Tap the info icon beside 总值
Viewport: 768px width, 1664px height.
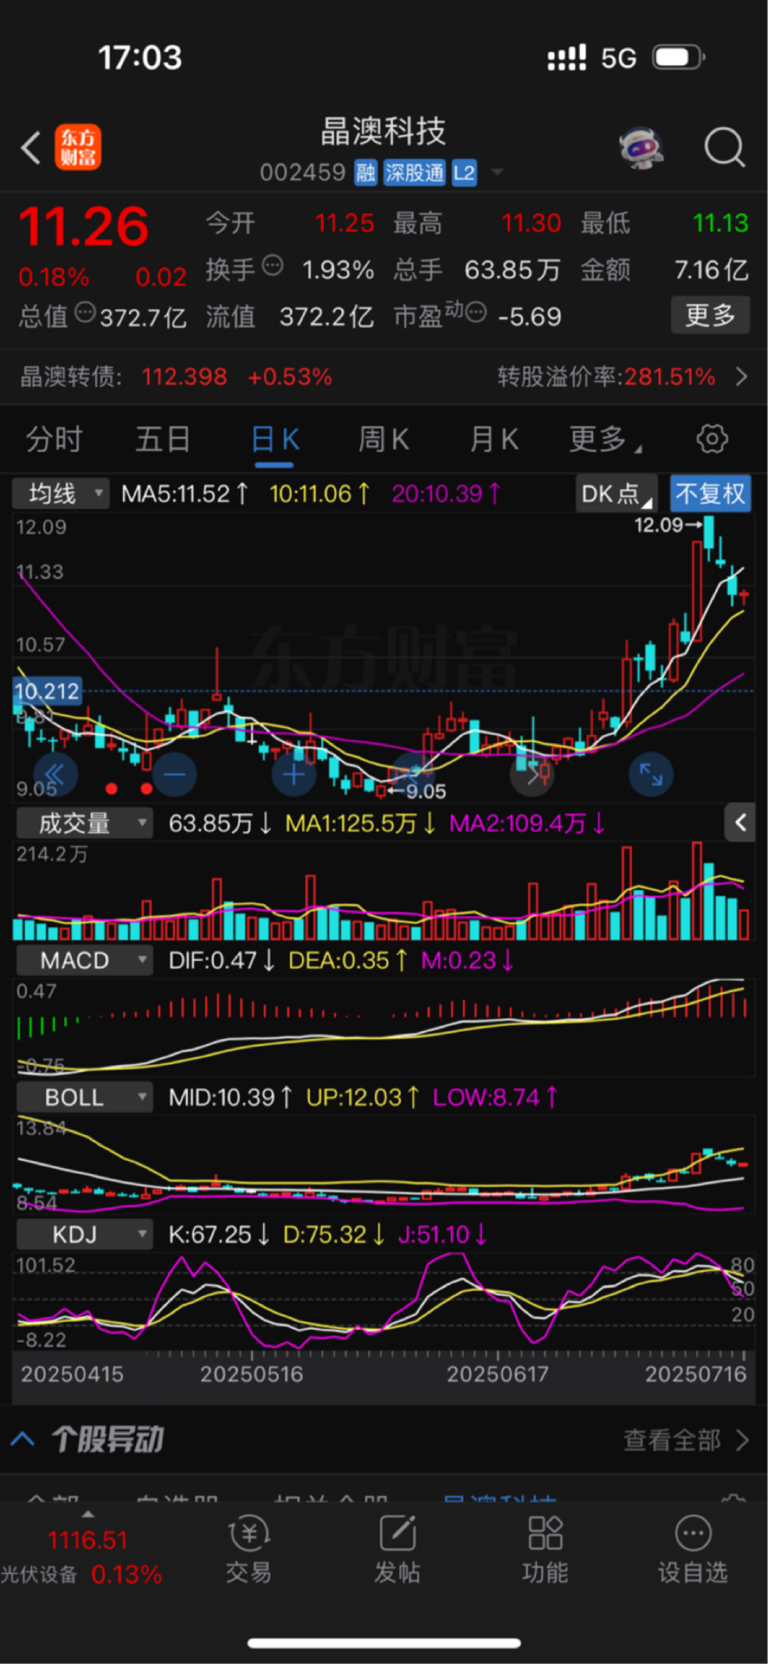click(85, 312)
